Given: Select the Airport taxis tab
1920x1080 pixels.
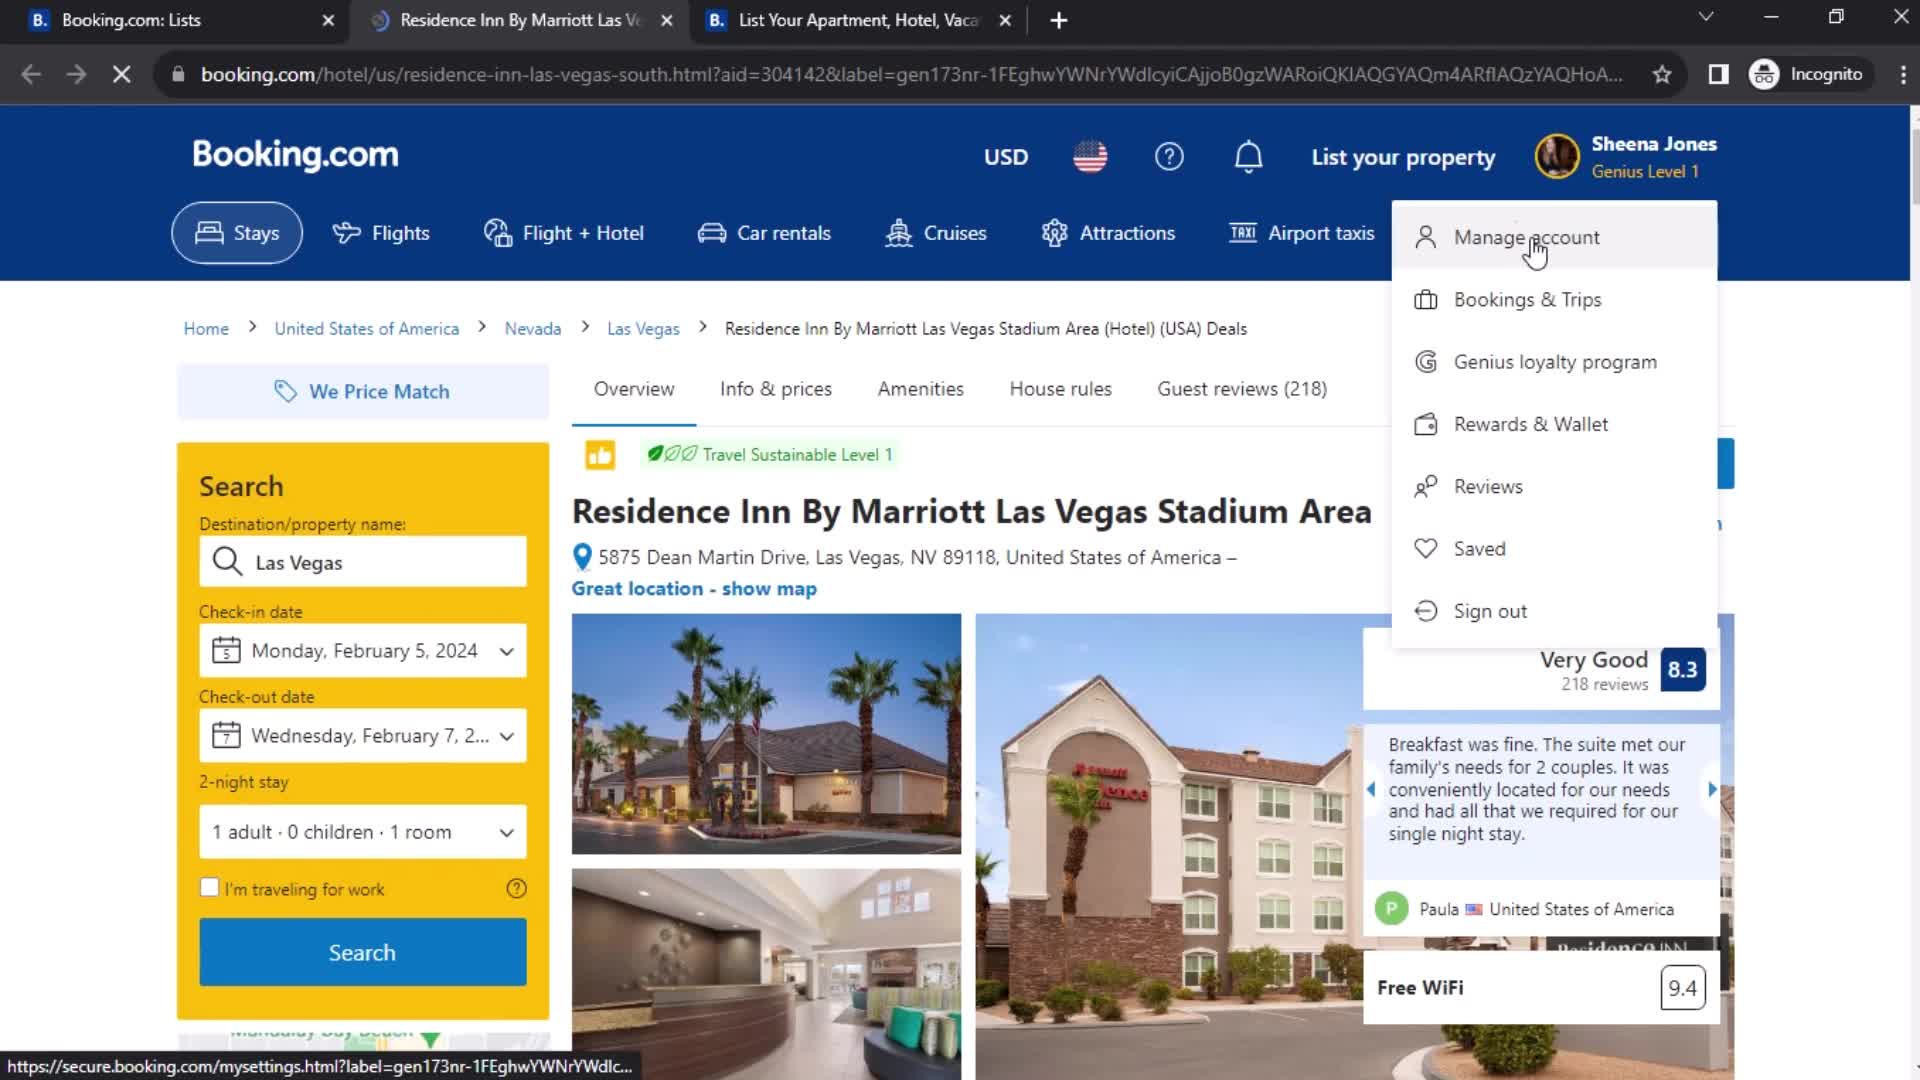Looking at the screenshot, I should [x=1301, y=233].
